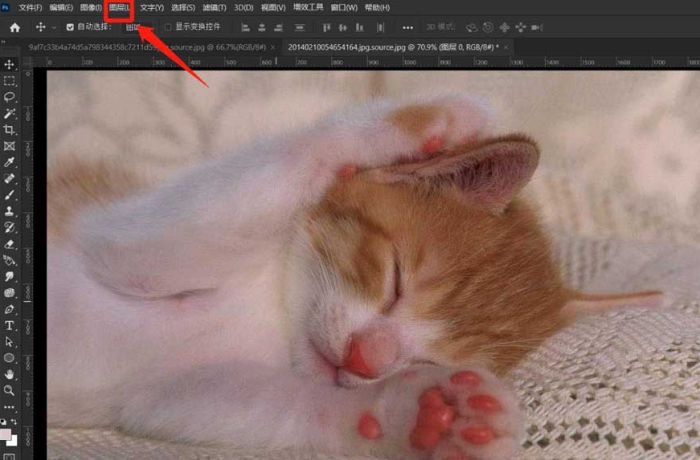Click the foreground color swatch
Viewport: 700px width, 460px height.
point(6,435)
